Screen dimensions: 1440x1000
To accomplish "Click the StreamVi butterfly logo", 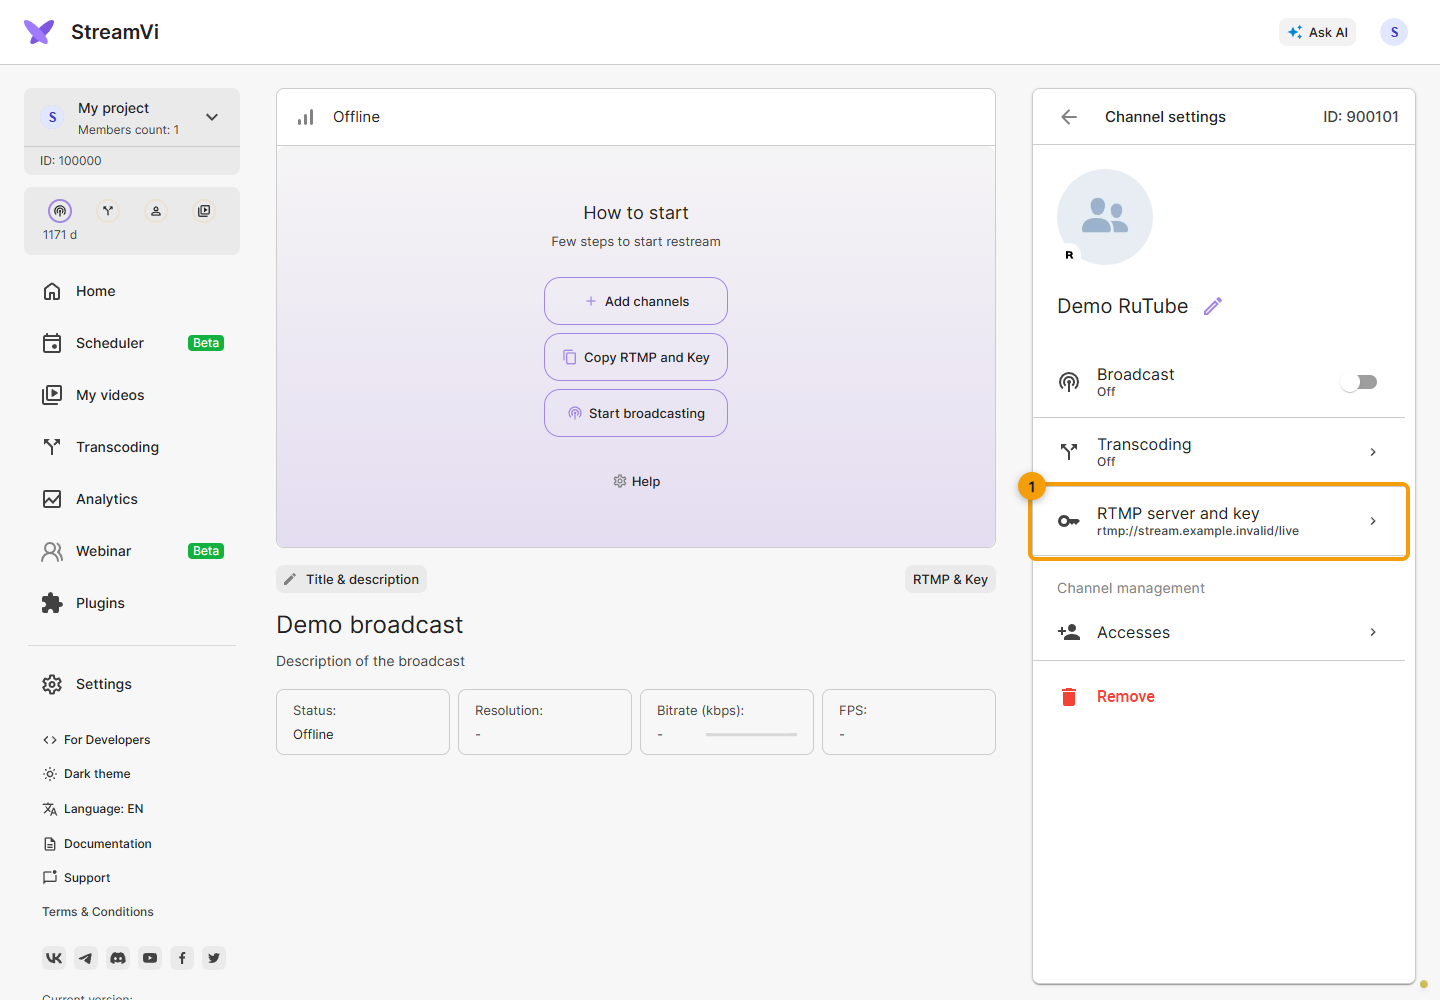I will coord(39,32).
